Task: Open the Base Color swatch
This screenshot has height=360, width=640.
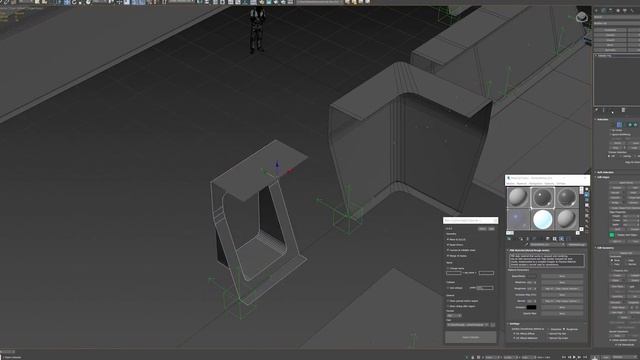Action: point(531,276)
